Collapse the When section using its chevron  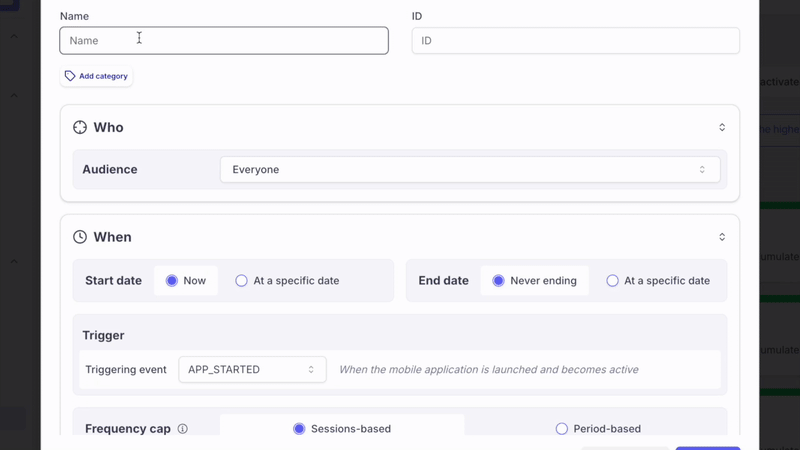click(722, 237)
